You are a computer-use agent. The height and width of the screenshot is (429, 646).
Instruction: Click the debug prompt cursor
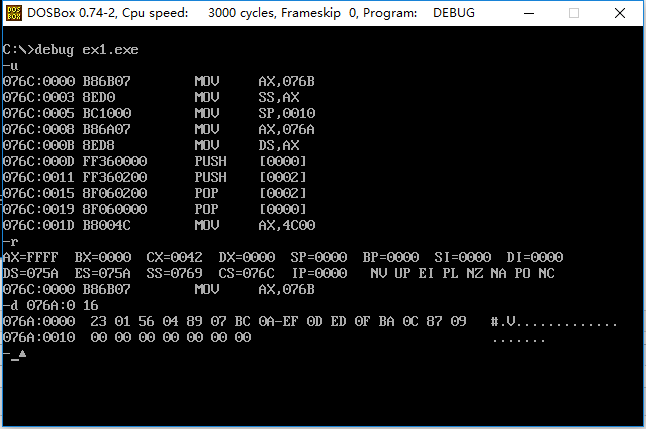(15, 358)
